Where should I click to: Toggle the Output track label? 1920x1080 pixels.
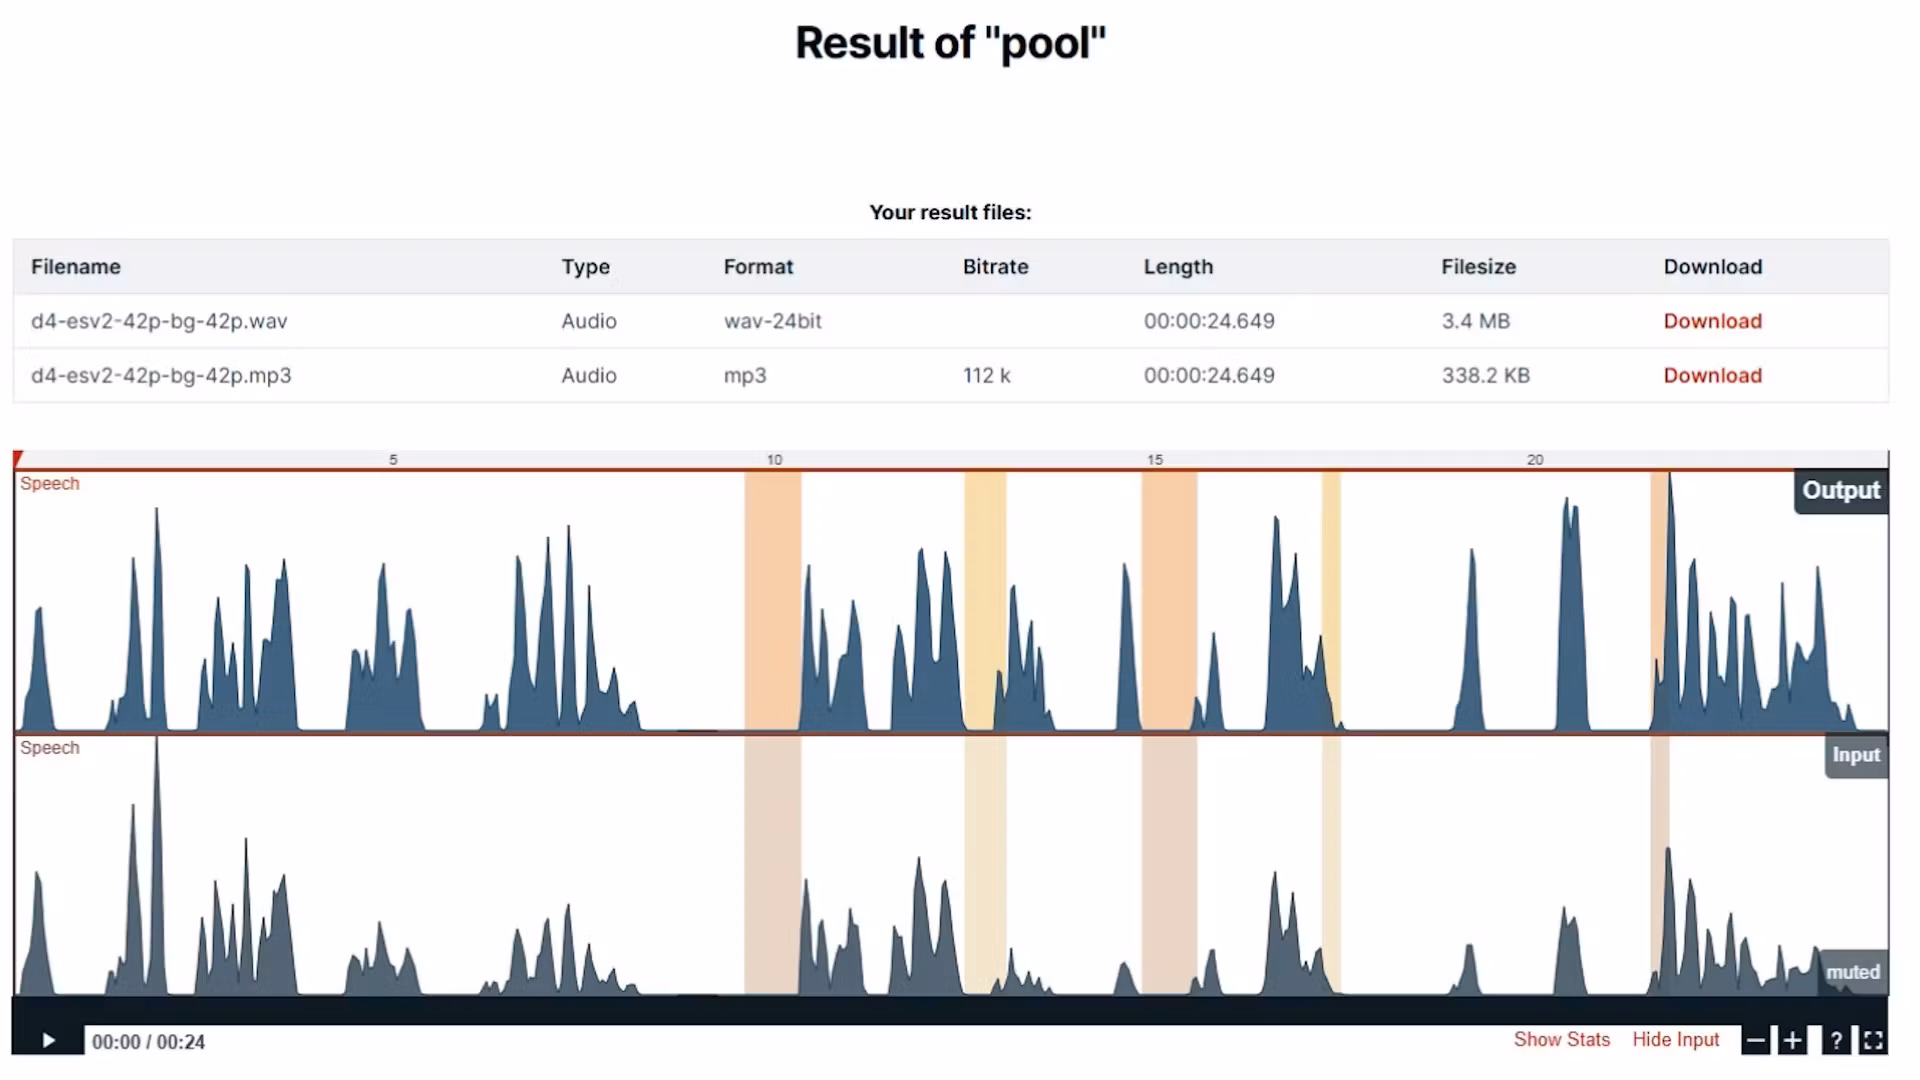(x=1840, y=491)
